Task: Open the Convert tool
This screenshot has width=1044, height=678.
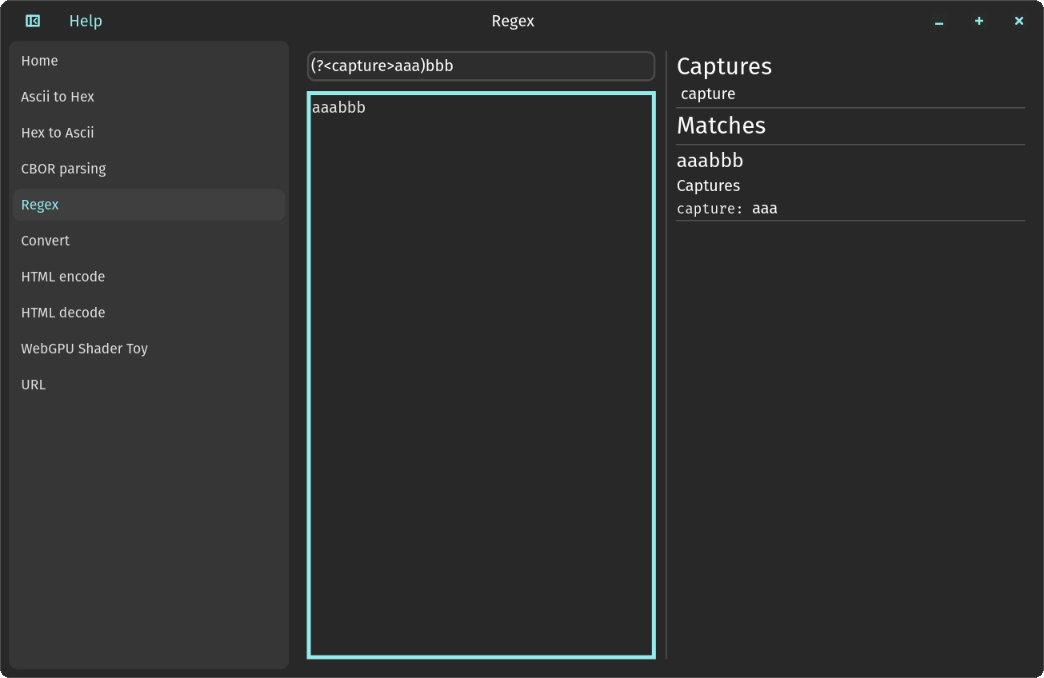Action: click(149, 240)
